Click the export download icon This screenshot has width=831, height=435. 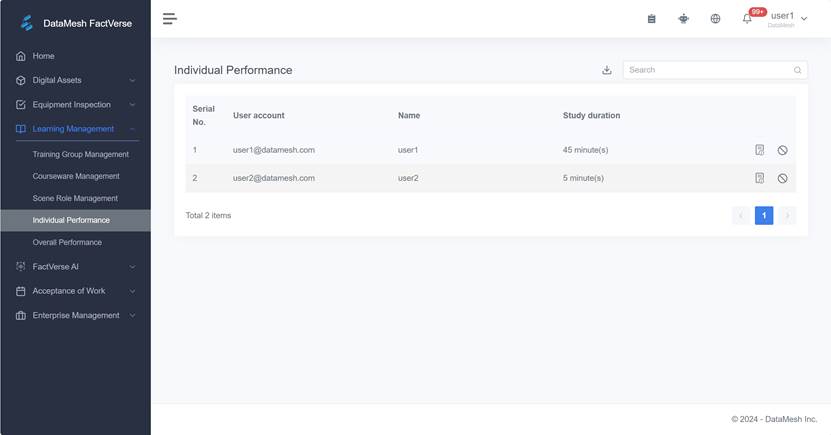coord(606,70)
